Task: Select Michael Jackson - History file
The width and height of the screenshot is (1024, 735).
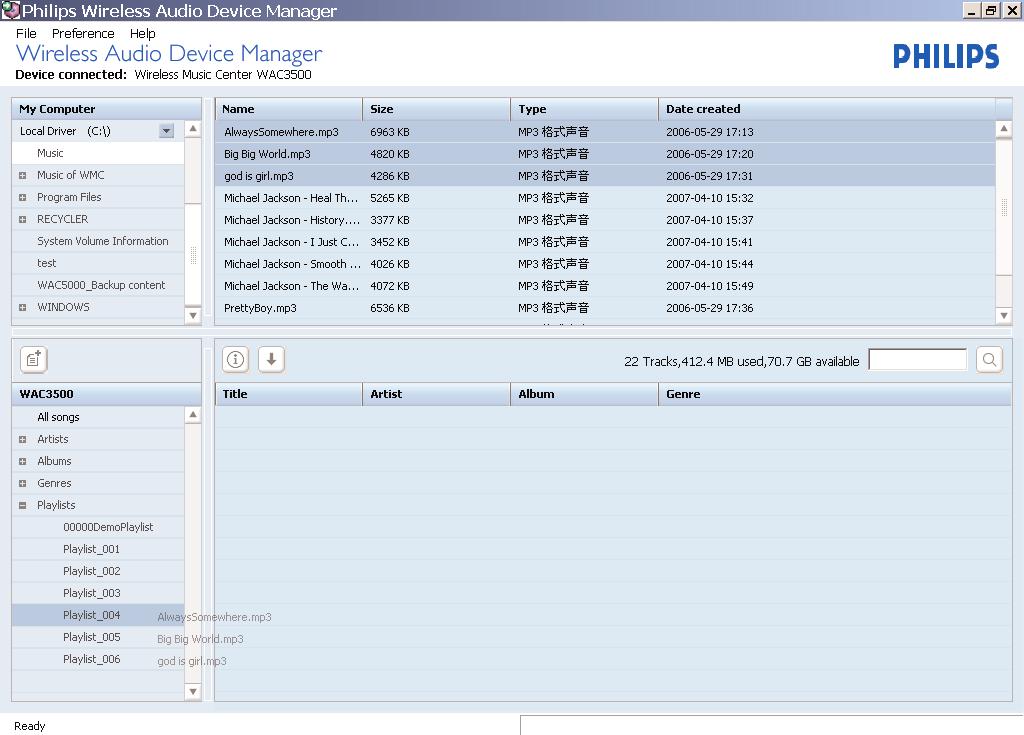Action: click(x=605, y=220)
